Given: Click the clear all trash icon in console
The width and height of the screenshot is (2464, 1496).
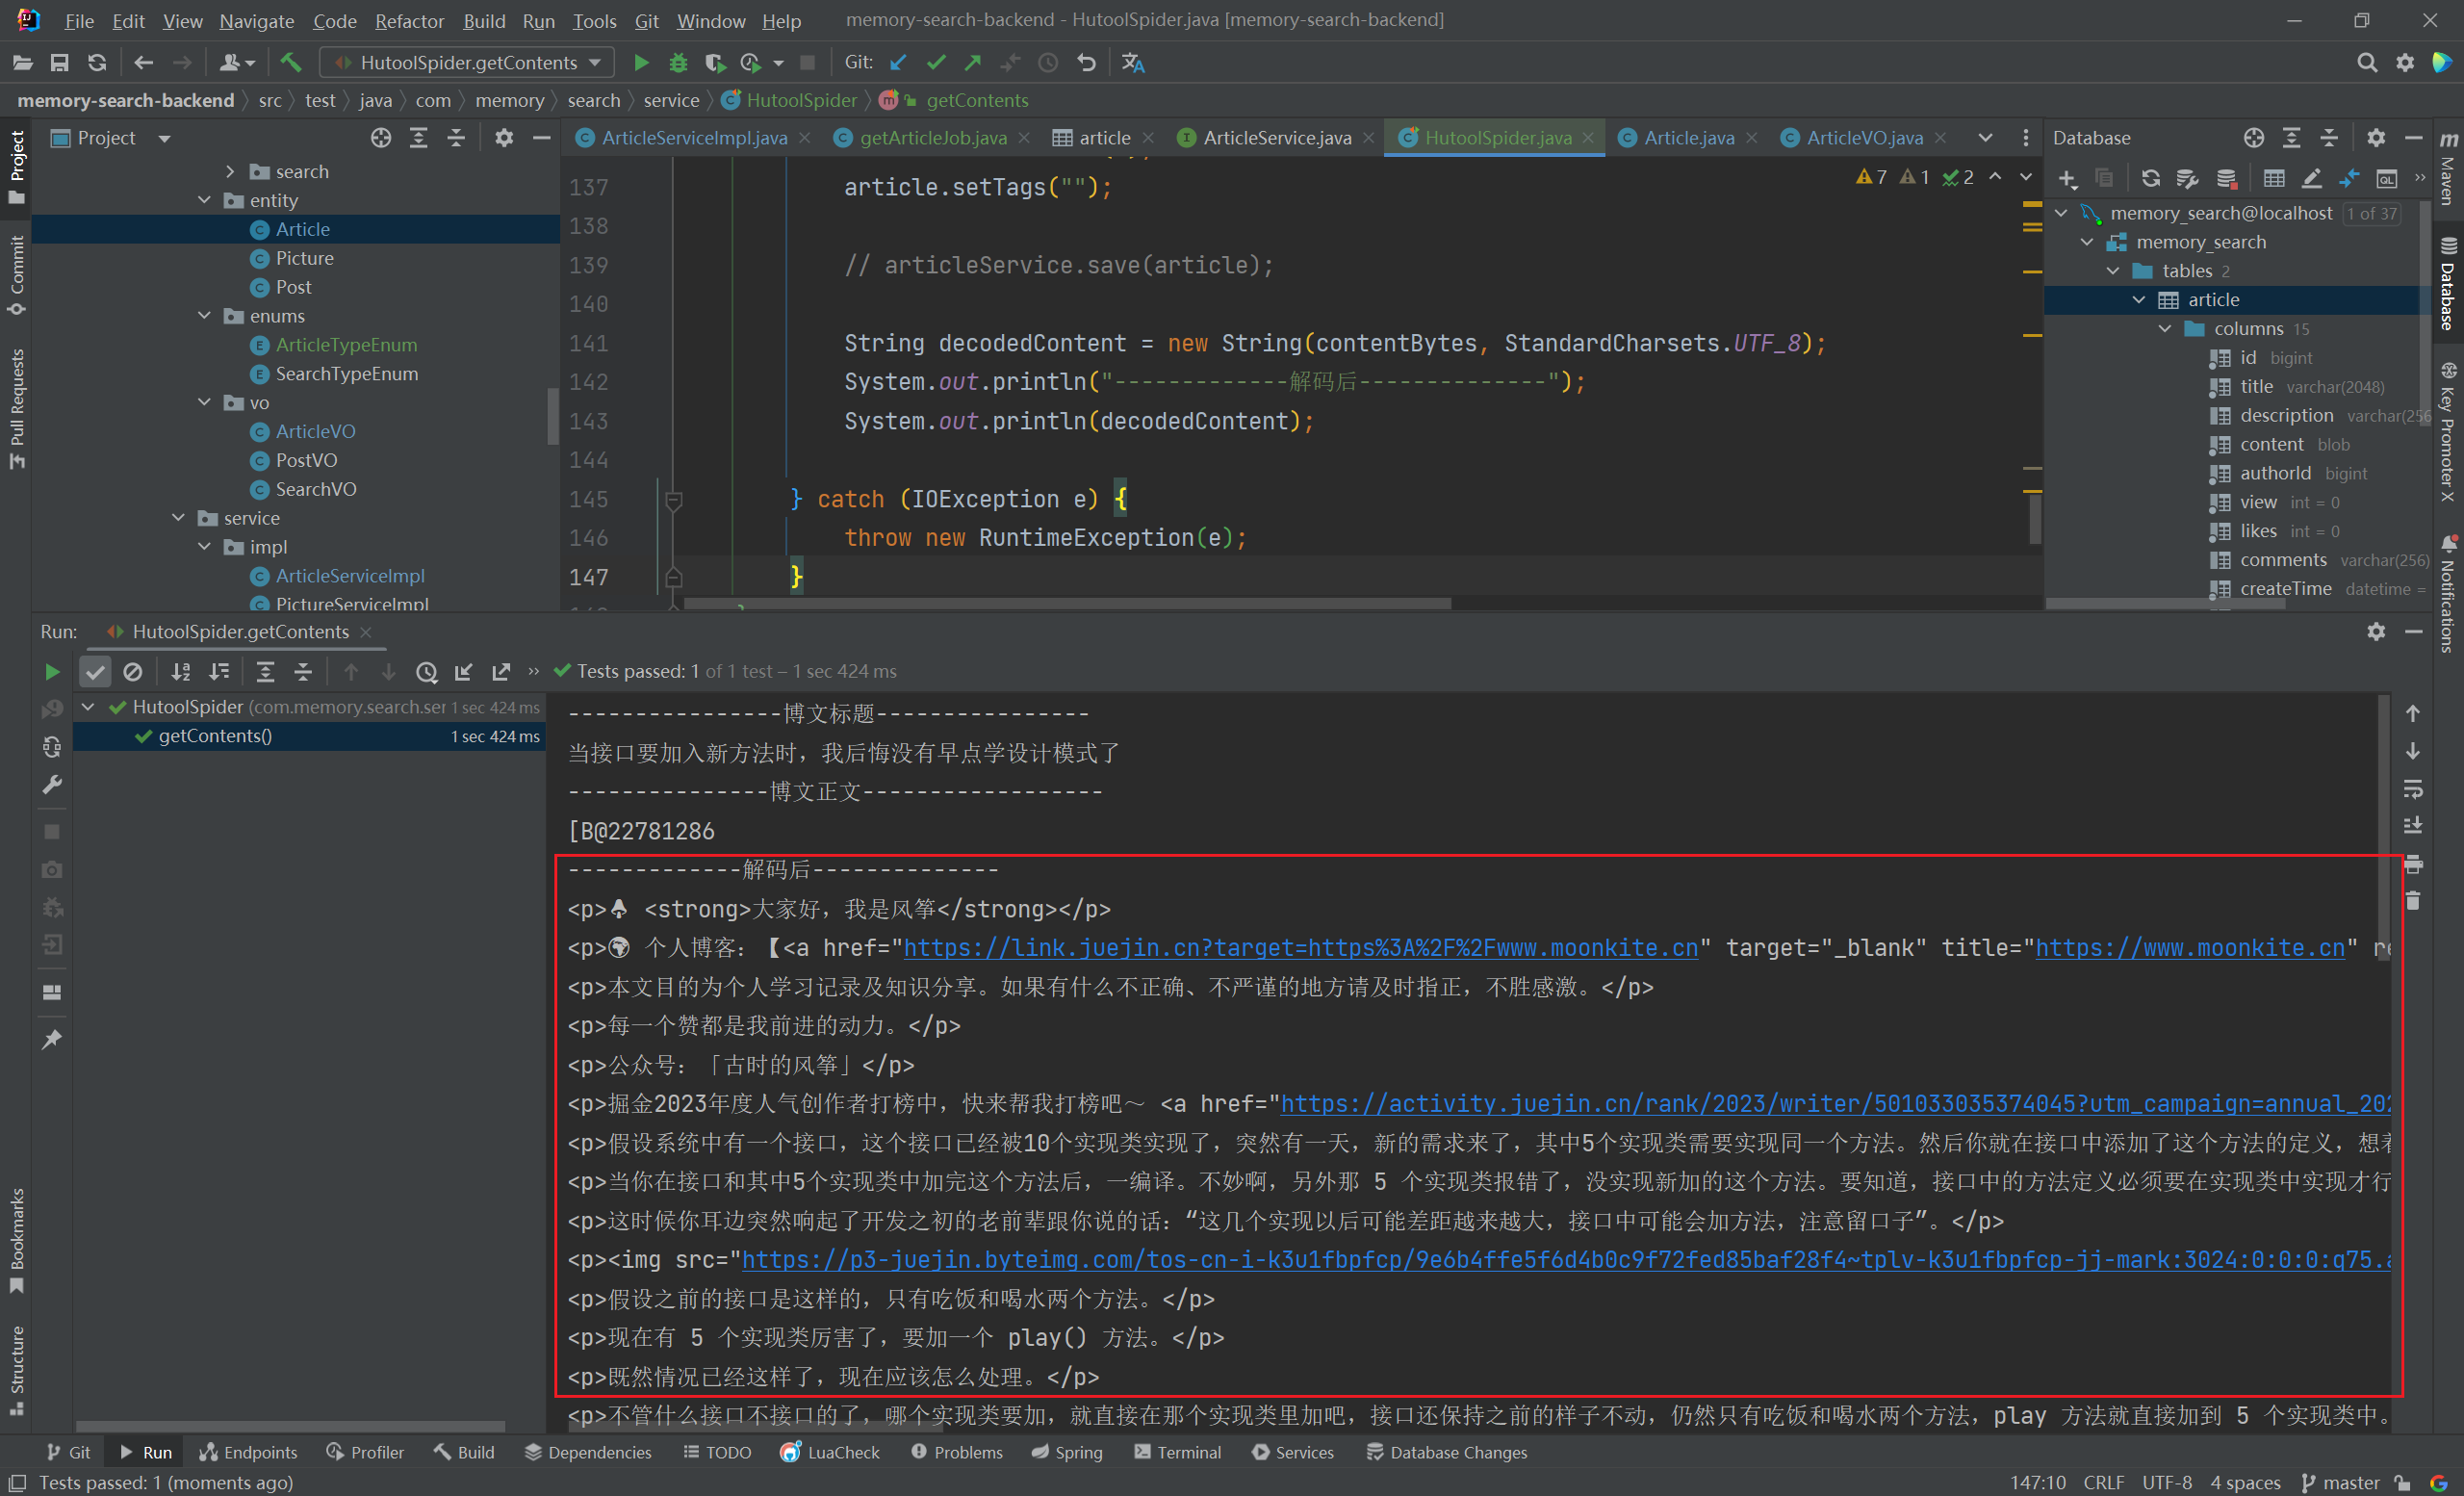Looking at the screenshot, I should pyautogui.click(x=2413, y=901).
